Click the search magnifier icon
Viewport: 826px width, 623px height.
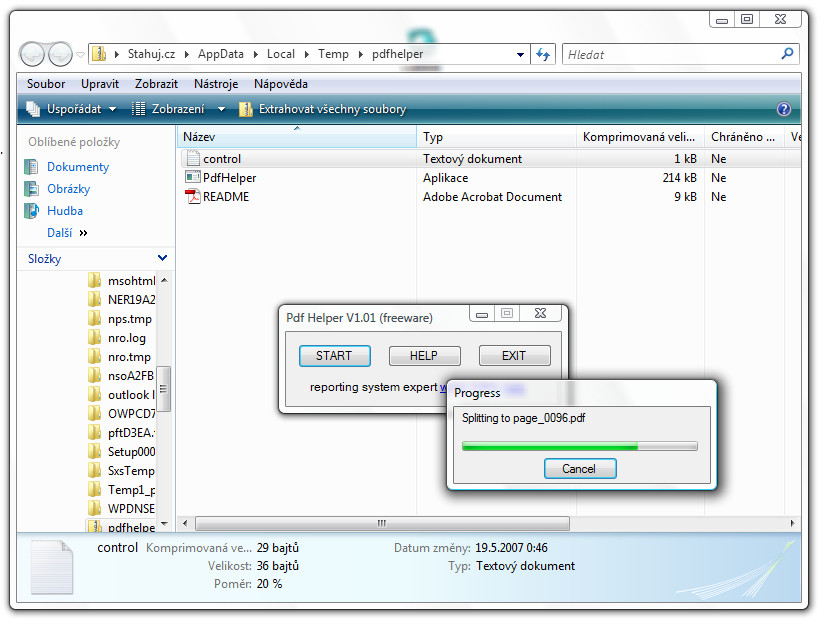tap(788, 54)
